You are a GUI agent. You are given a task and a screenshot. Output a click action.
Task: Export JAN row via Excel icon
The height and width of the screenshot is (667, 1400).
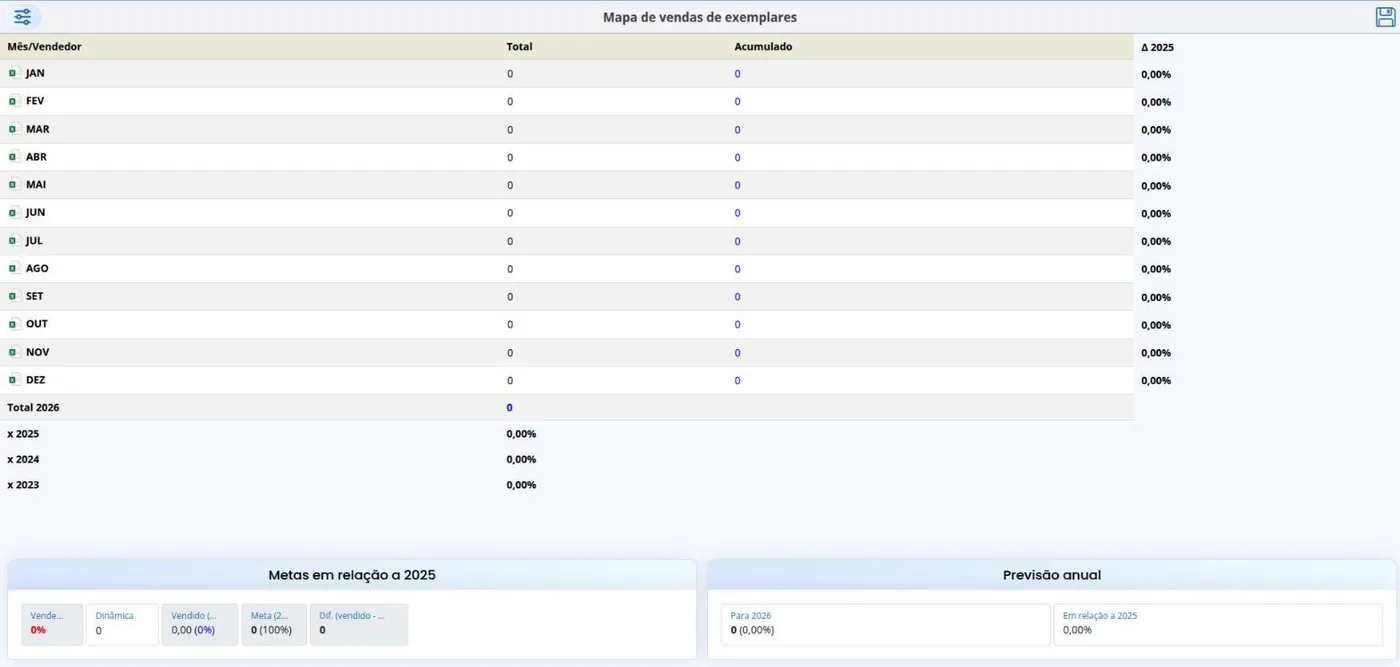(x=13, y=73)
